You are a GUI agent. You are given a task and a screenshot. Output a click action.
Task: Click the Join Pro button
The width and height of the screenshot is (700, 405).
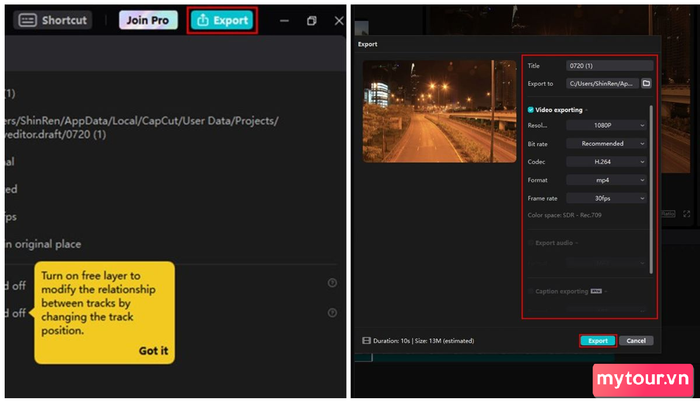148,20
